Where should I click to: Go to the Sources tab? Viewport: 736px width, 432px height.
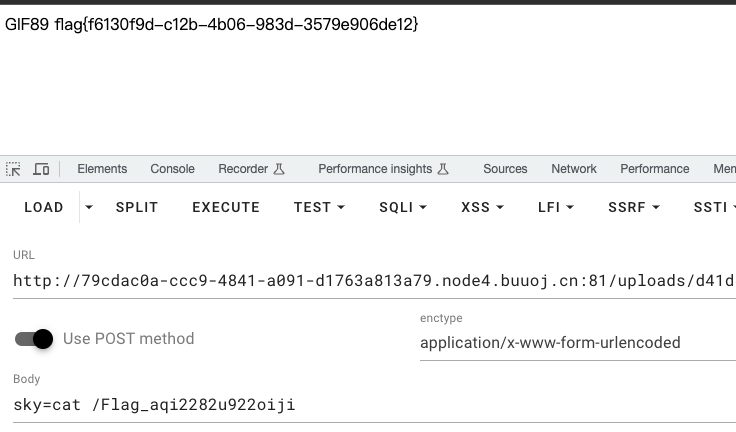(x=505, y=169)
